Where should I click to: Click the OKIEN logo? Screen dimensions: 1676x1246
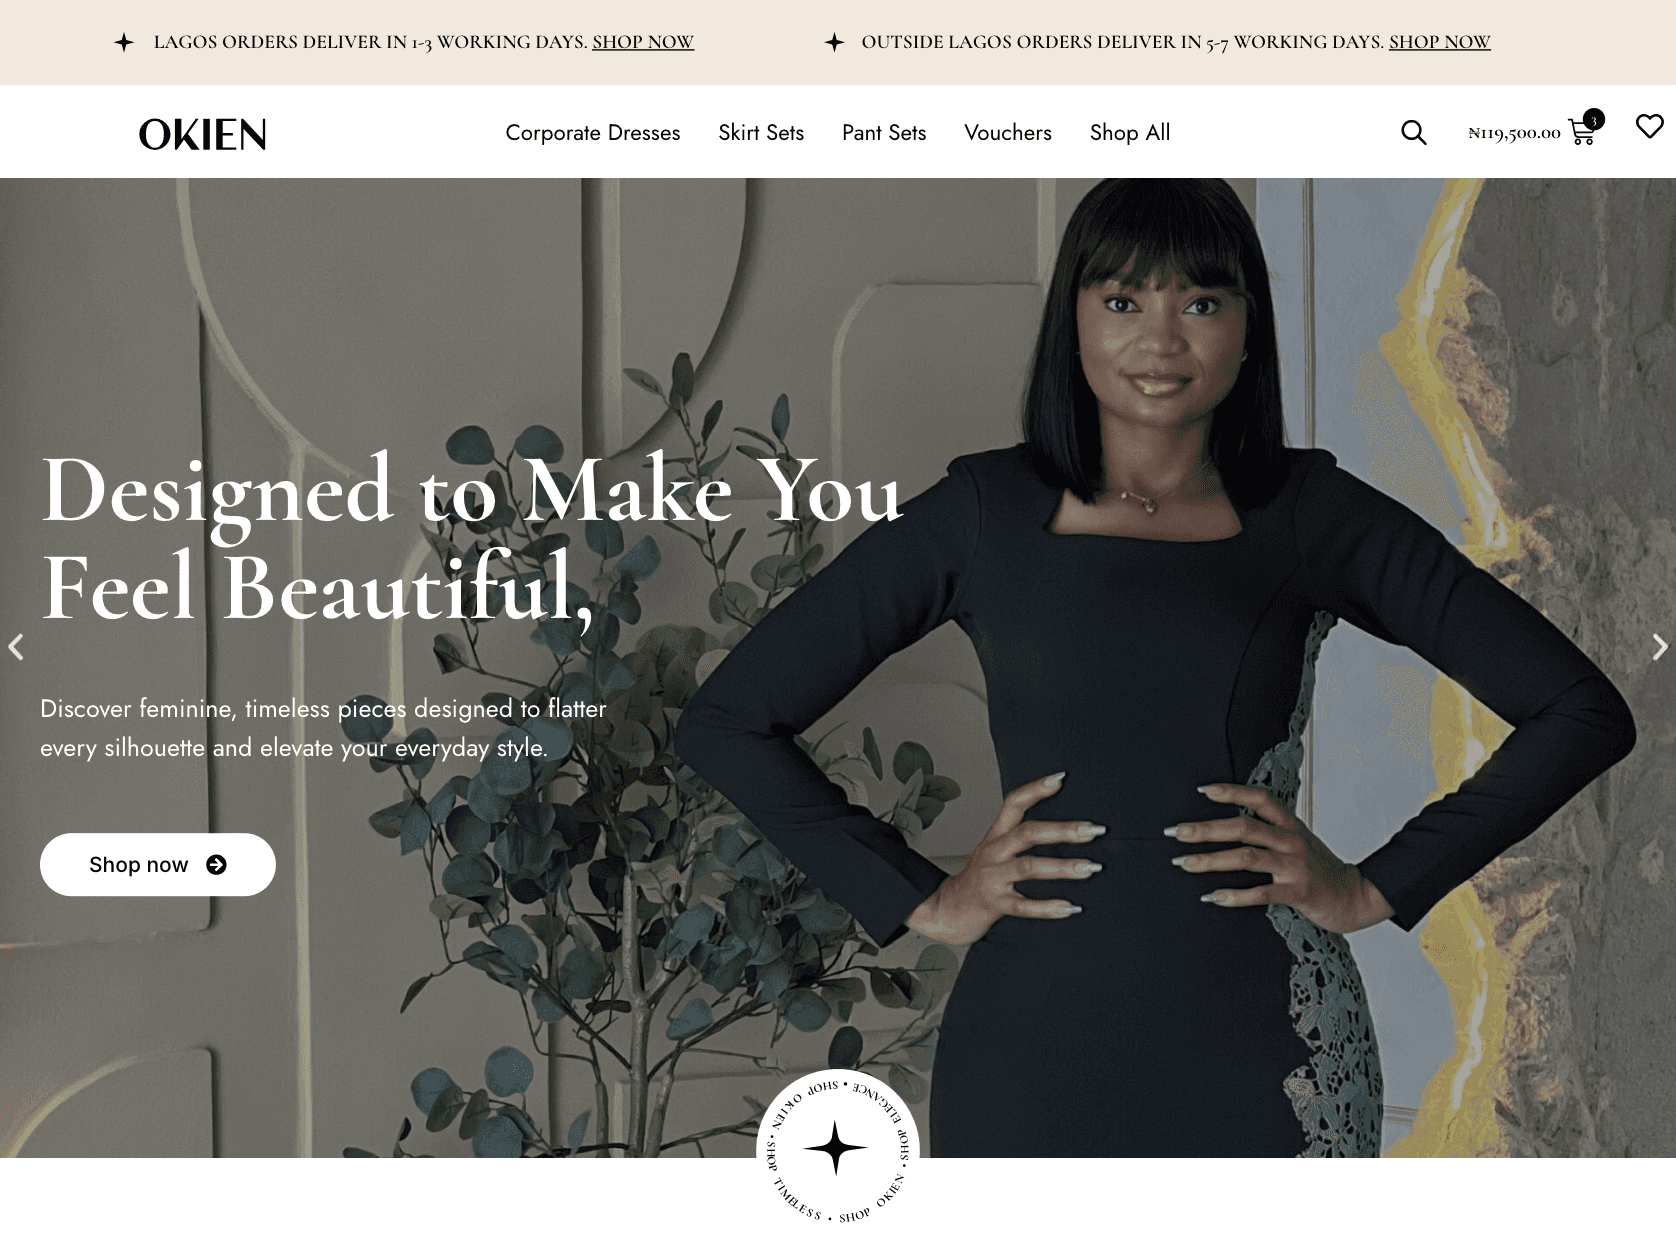(203, 134)
